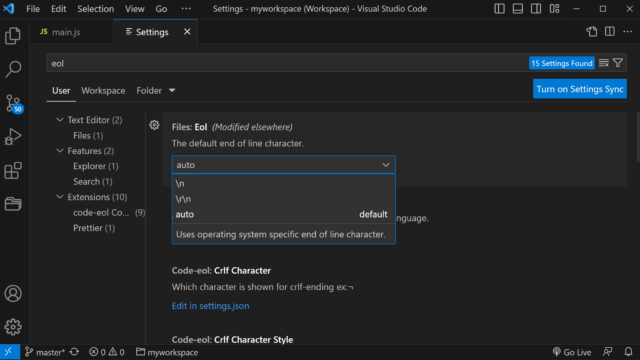Turn on Settings Sync
This screenshot has width=640, height=360.
point(580,89)
